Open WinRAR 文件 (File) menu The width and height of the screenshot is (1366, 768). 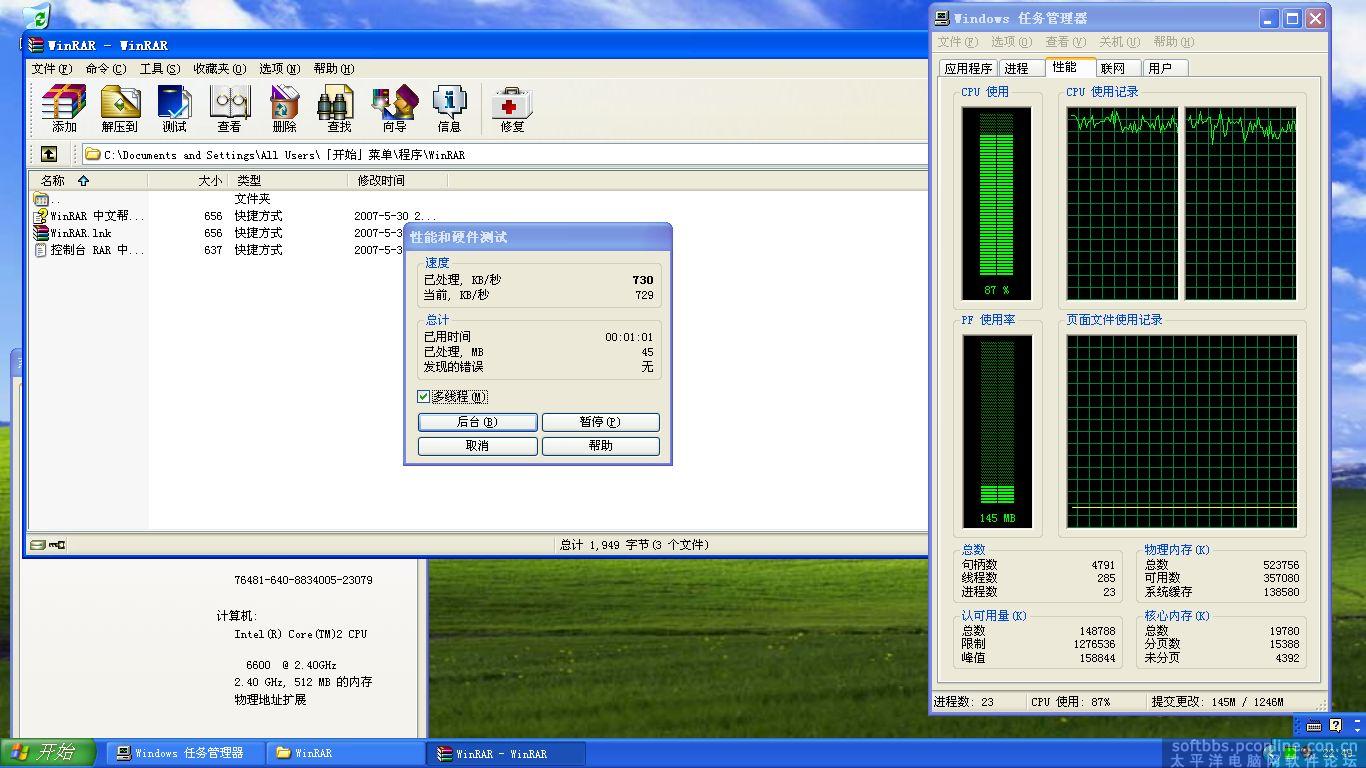pyautogui.click(x=52, y=69)
